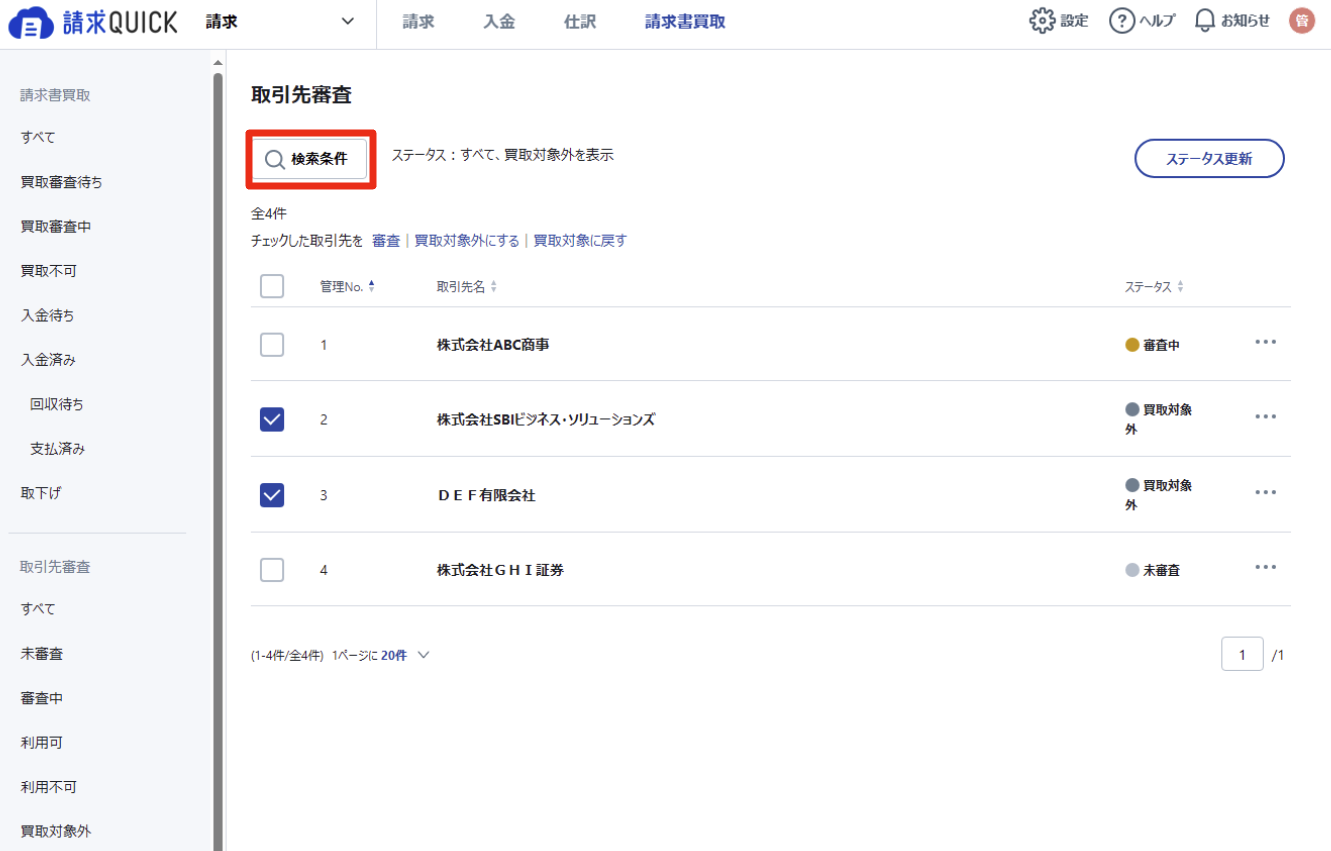The height and width of the screenshot is (851, 1331).
Task: Sort by 管理No. column arrows
Action: click(372, 287)
